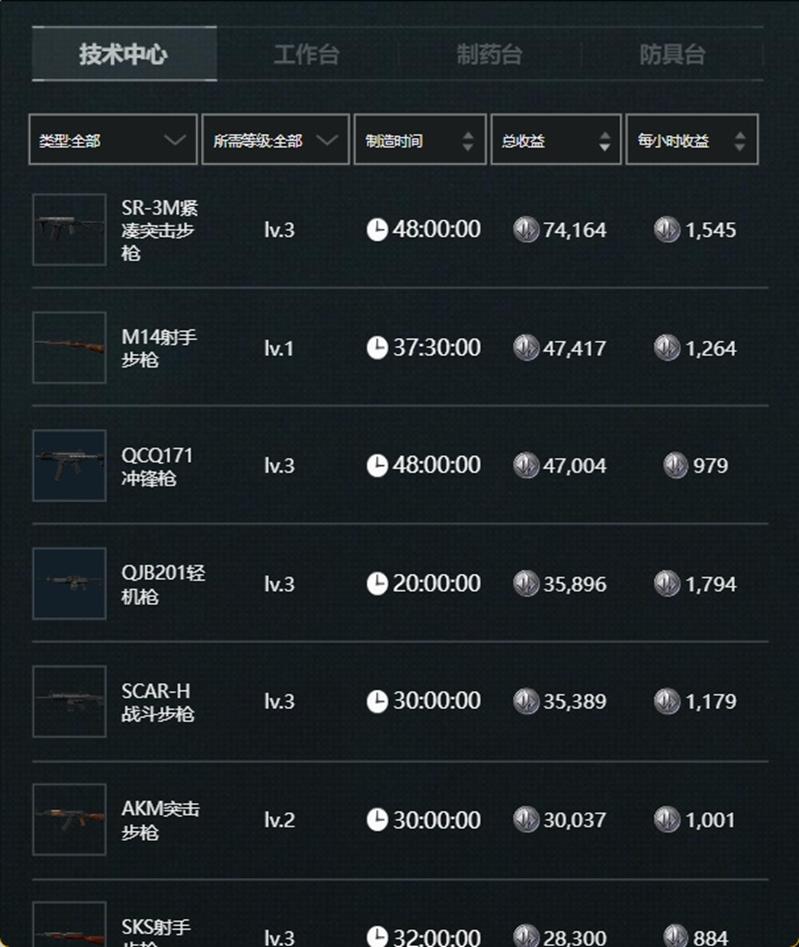799x947 pixels.
Task: Expand the 所需等级:全部 dropdown
Action: [275, 140]
